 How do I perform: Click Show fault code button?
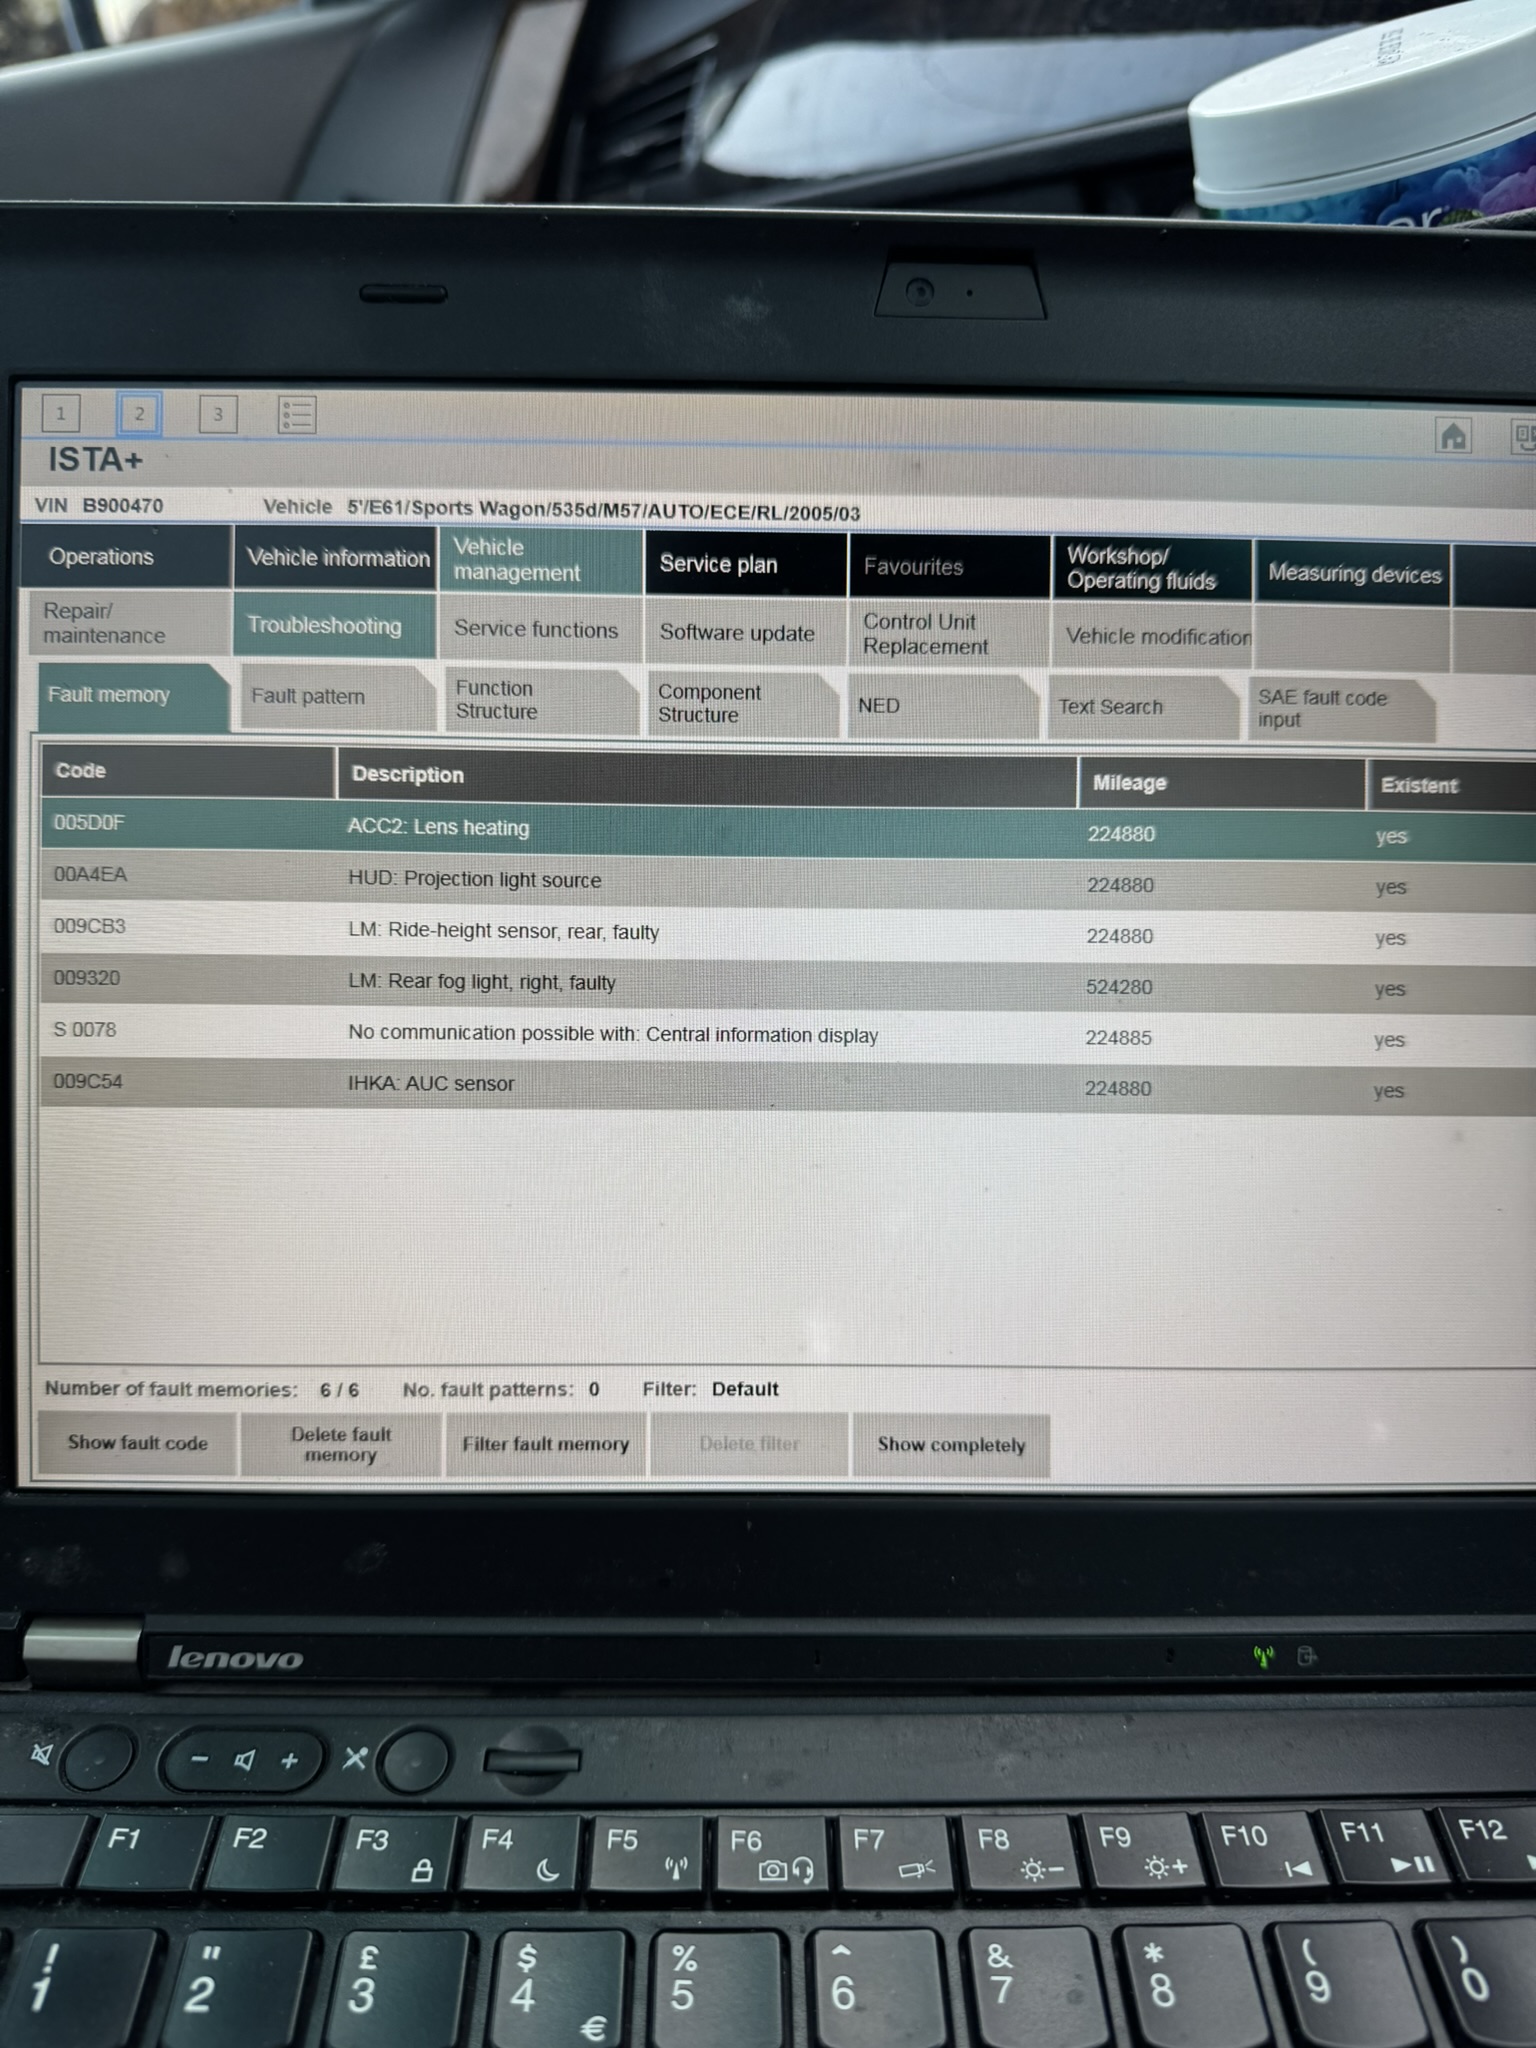click(x=138, y=1443)
